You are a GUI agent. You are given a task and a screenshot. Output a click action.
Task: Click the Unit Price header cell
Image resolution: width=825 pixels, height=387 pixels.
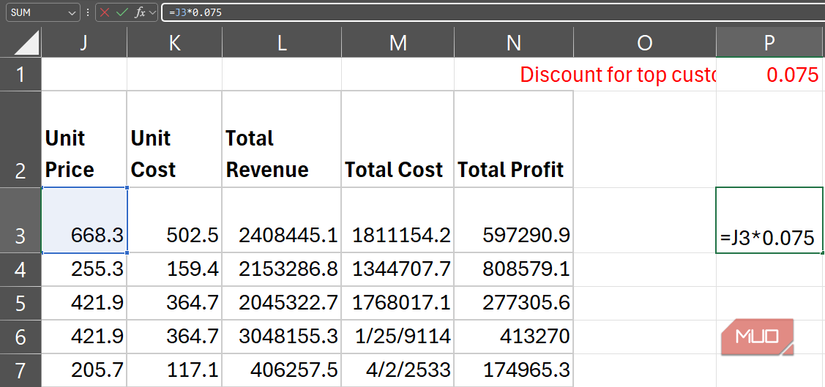[x=84, y=139]
